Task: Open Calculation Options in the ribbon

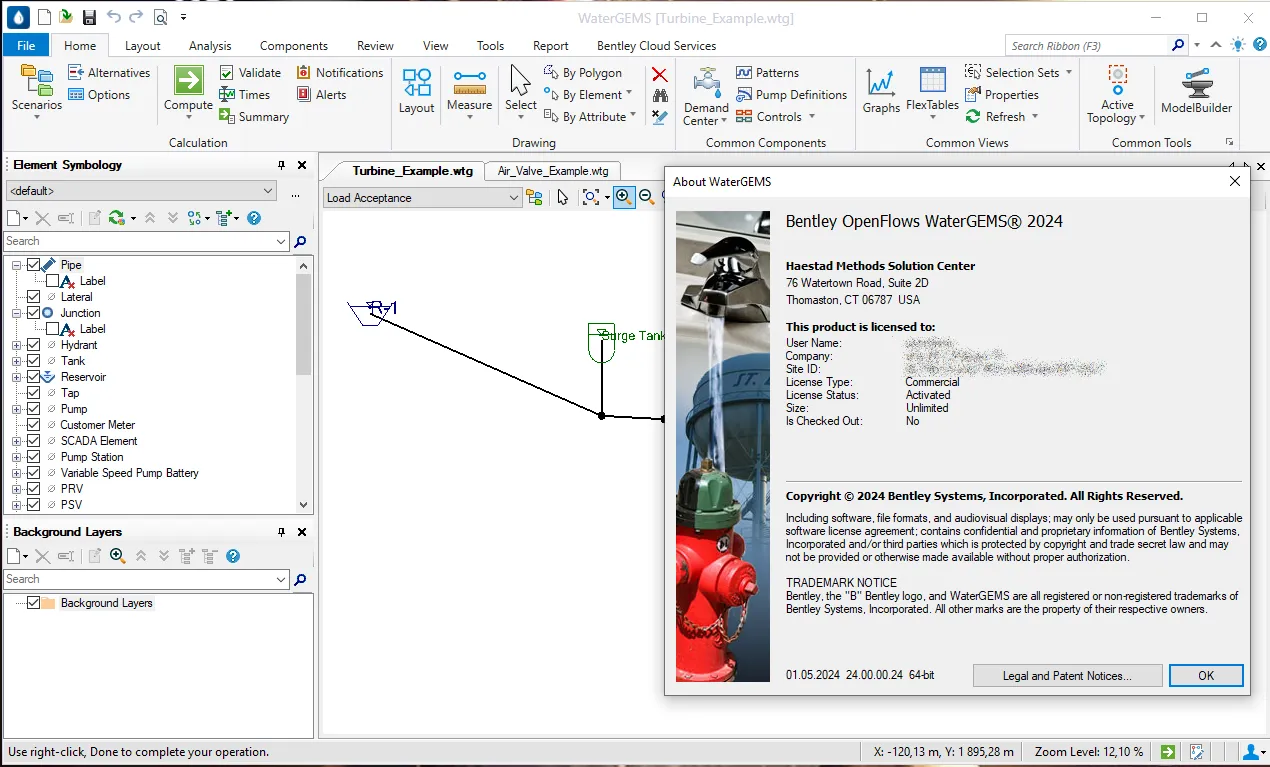Action: click(99, 95)
